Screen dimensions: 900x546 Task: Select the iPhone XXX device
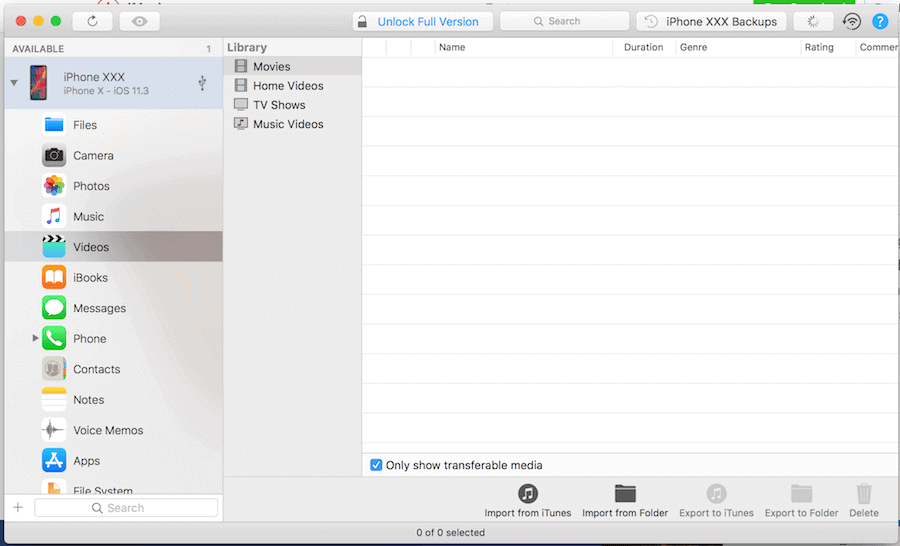(x=114, y=83)
